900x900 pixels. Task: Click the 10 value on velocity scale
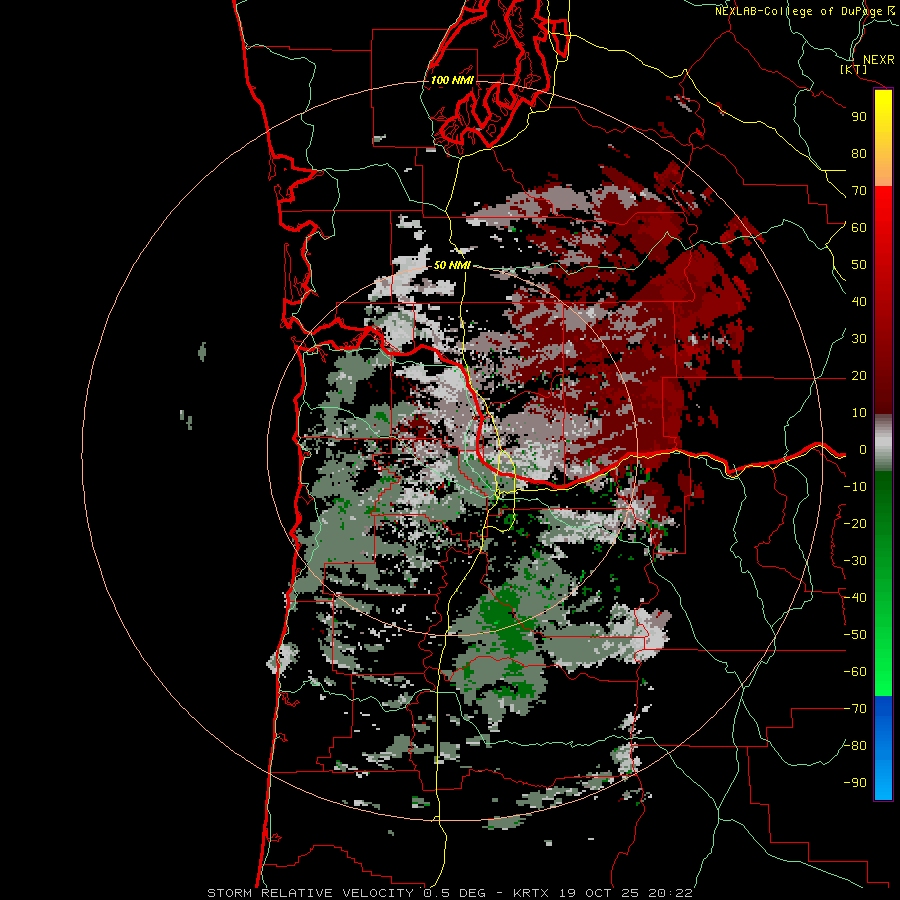coord(859,413)
